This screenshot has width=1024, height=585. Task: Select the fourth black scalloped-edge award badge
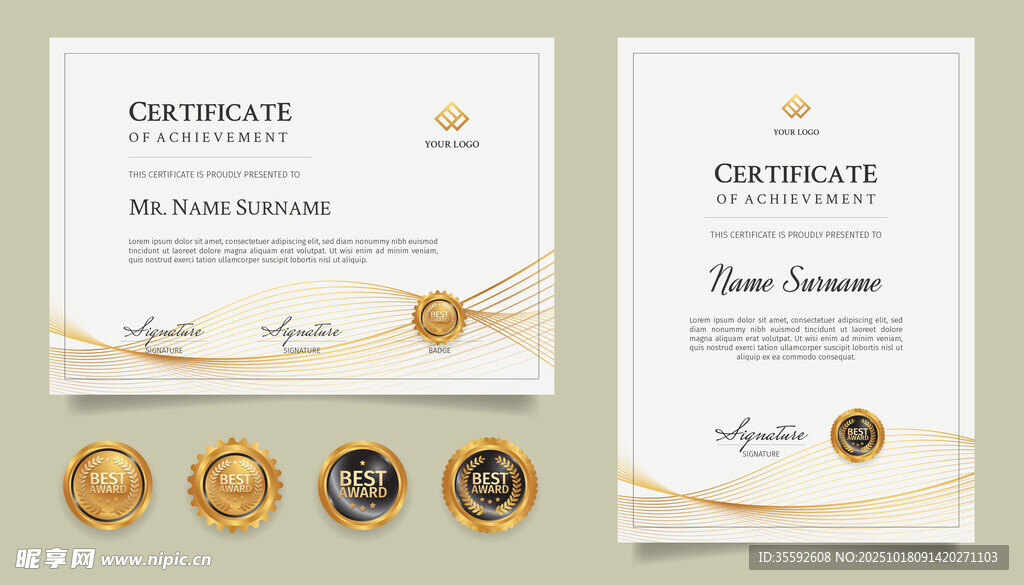coord(490,485)
